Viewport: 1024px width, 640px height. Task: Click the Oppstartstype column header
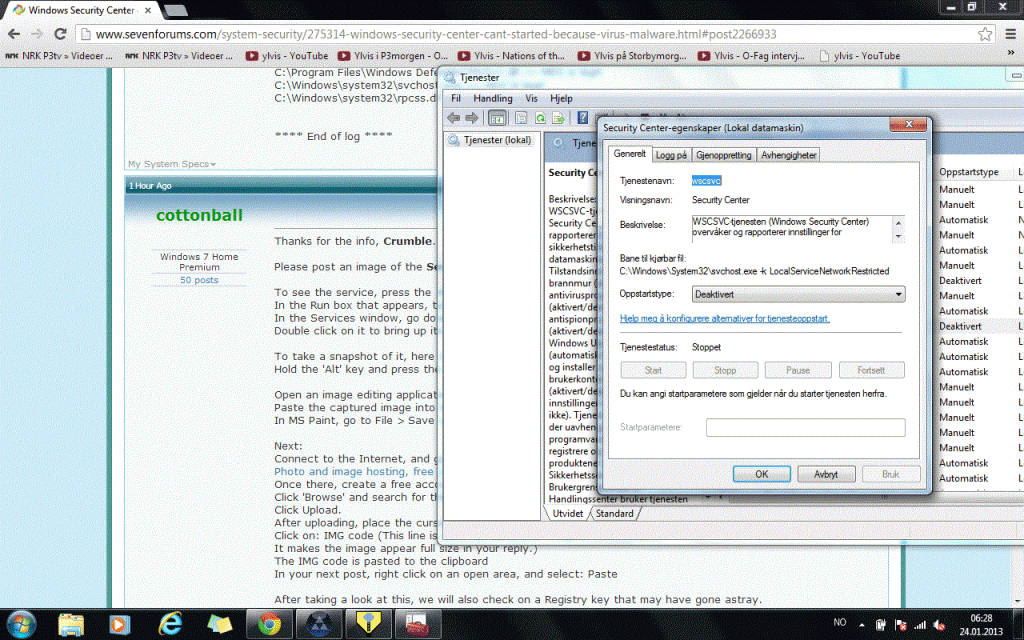pyautogui.click(x=968, y=172)
